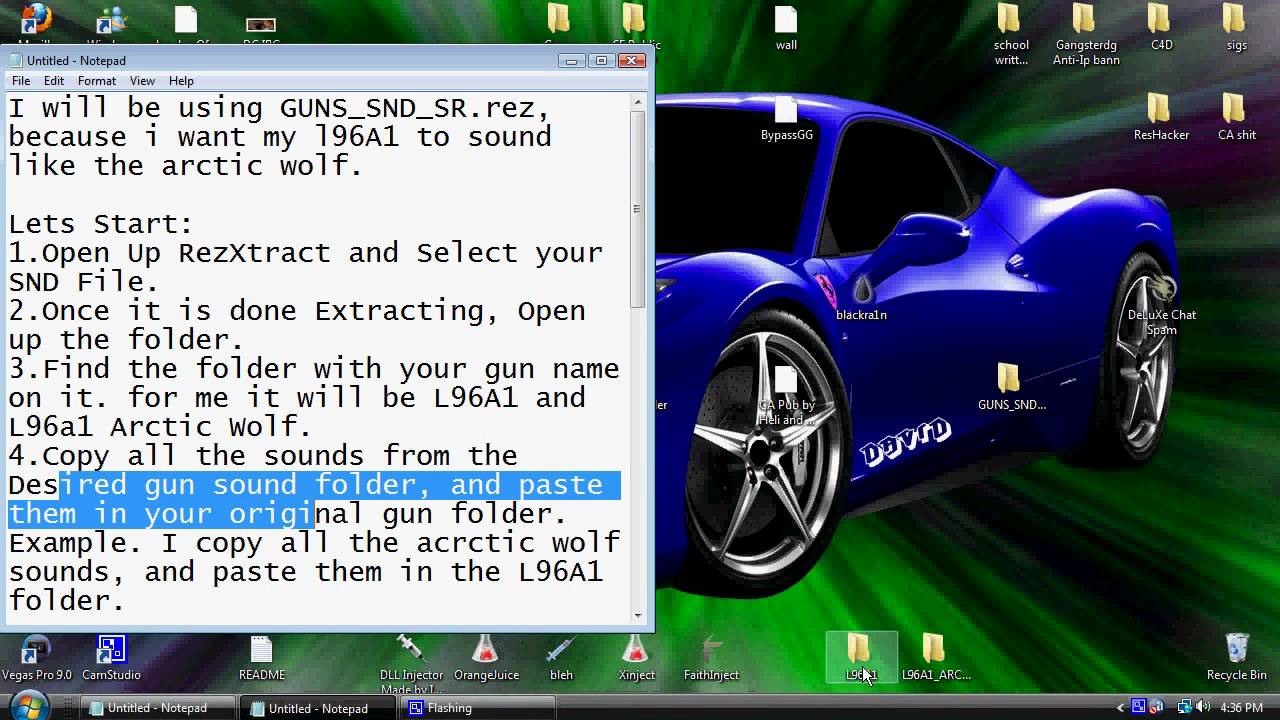
Task: Click the Notepad scrollbar up arrow
Action: pos(637,102)
